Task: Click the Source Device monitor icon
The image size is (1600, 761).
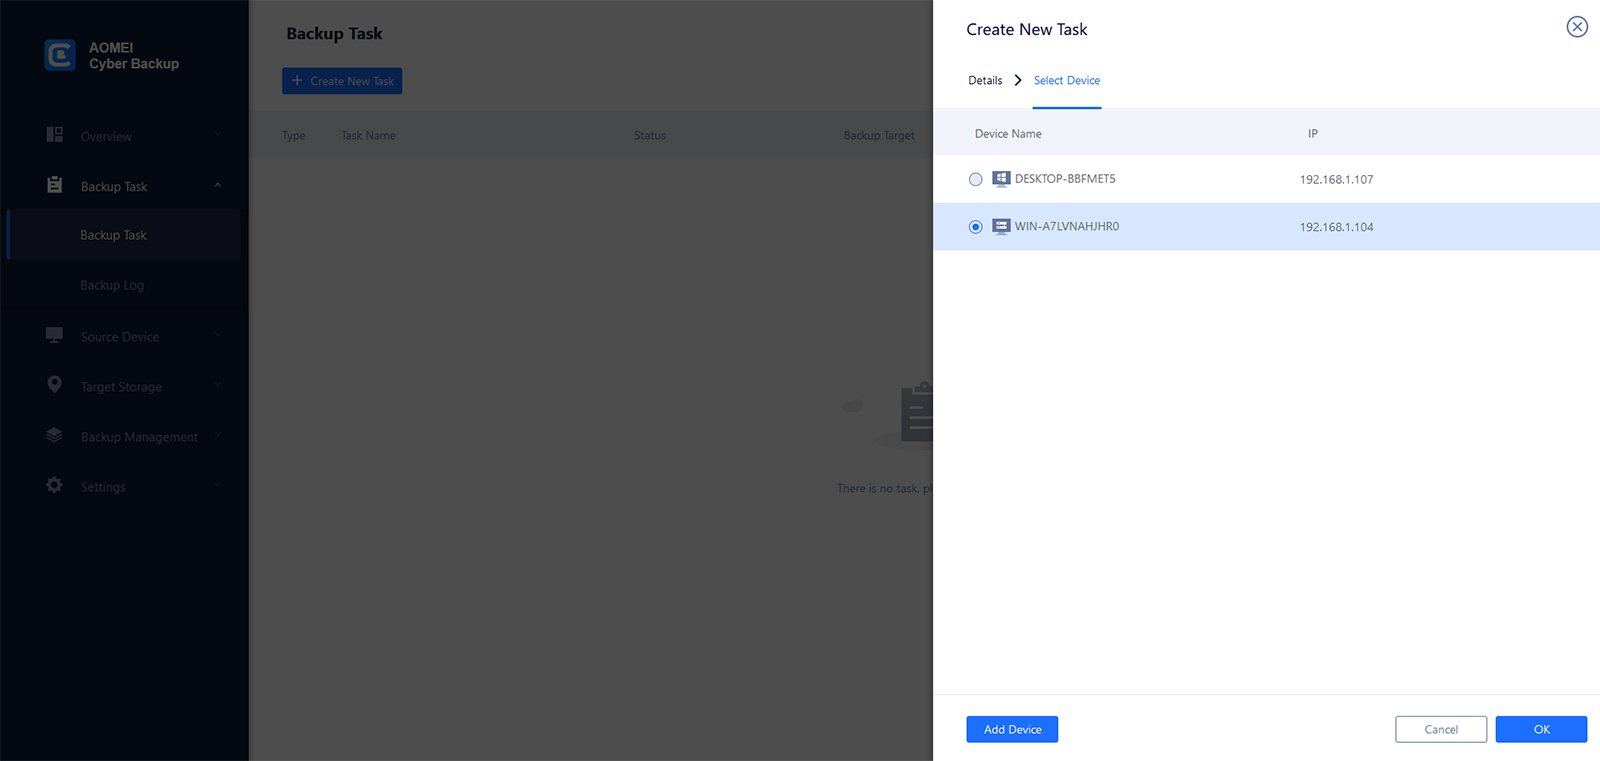Action: point(55,335)
